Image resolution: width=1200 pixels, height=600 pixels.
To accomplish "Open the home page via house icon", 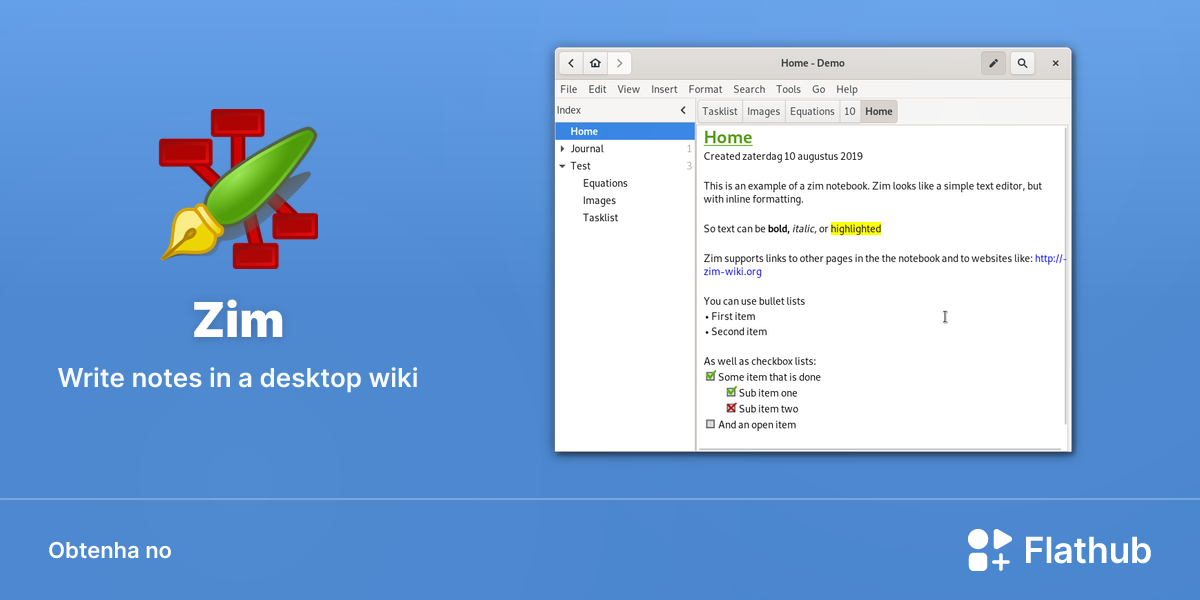I will 595,63.
